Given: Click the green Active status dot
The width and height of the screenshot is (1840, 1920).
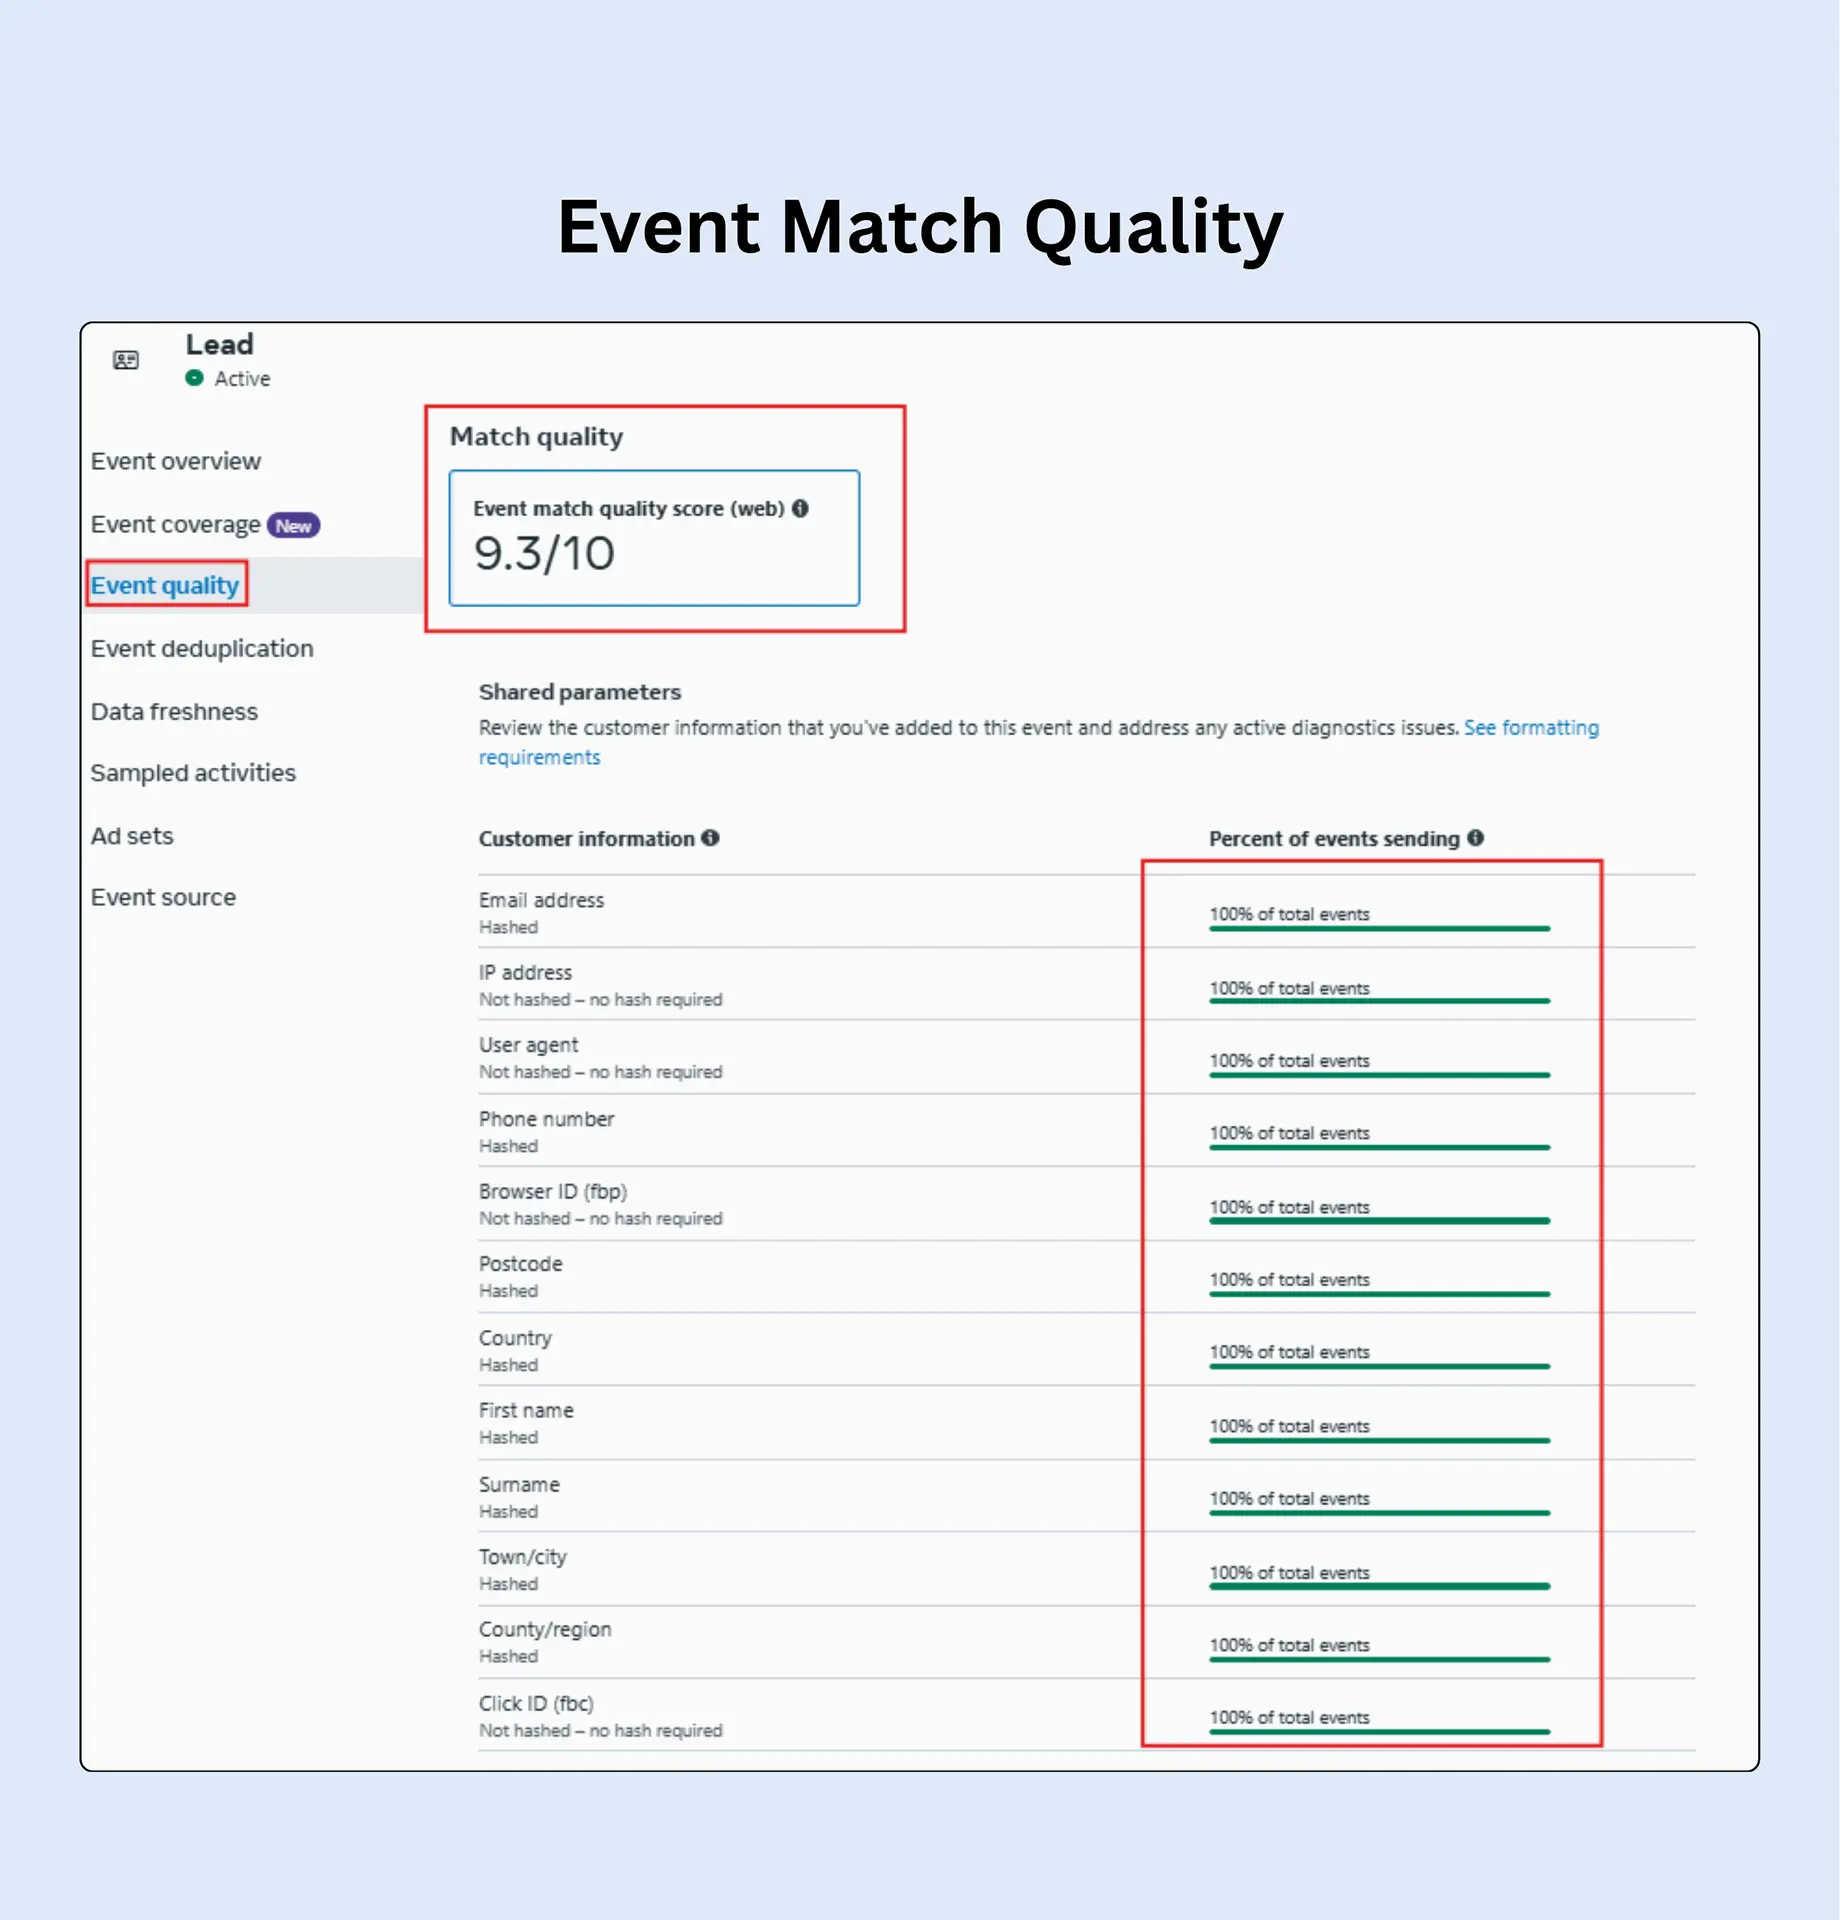Looking at the screenshot, I should (194, 378).
